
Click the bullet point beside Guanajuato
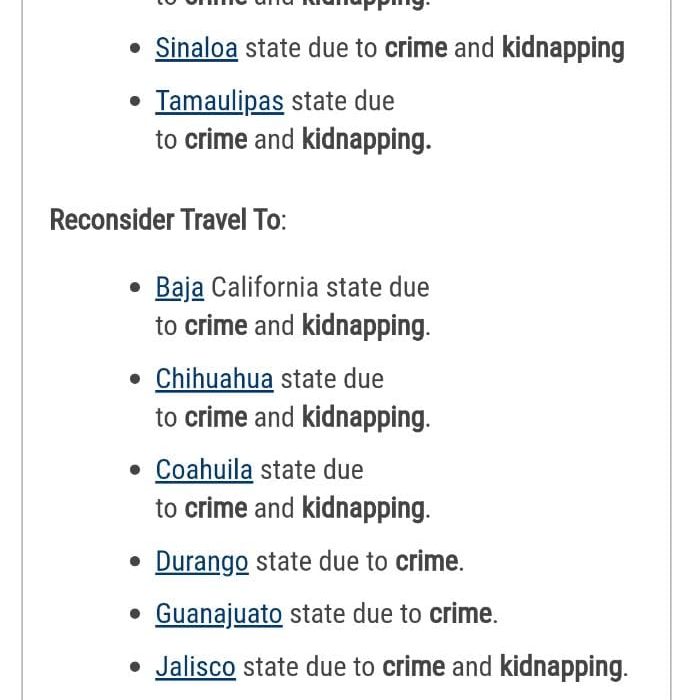click(136, 615)
